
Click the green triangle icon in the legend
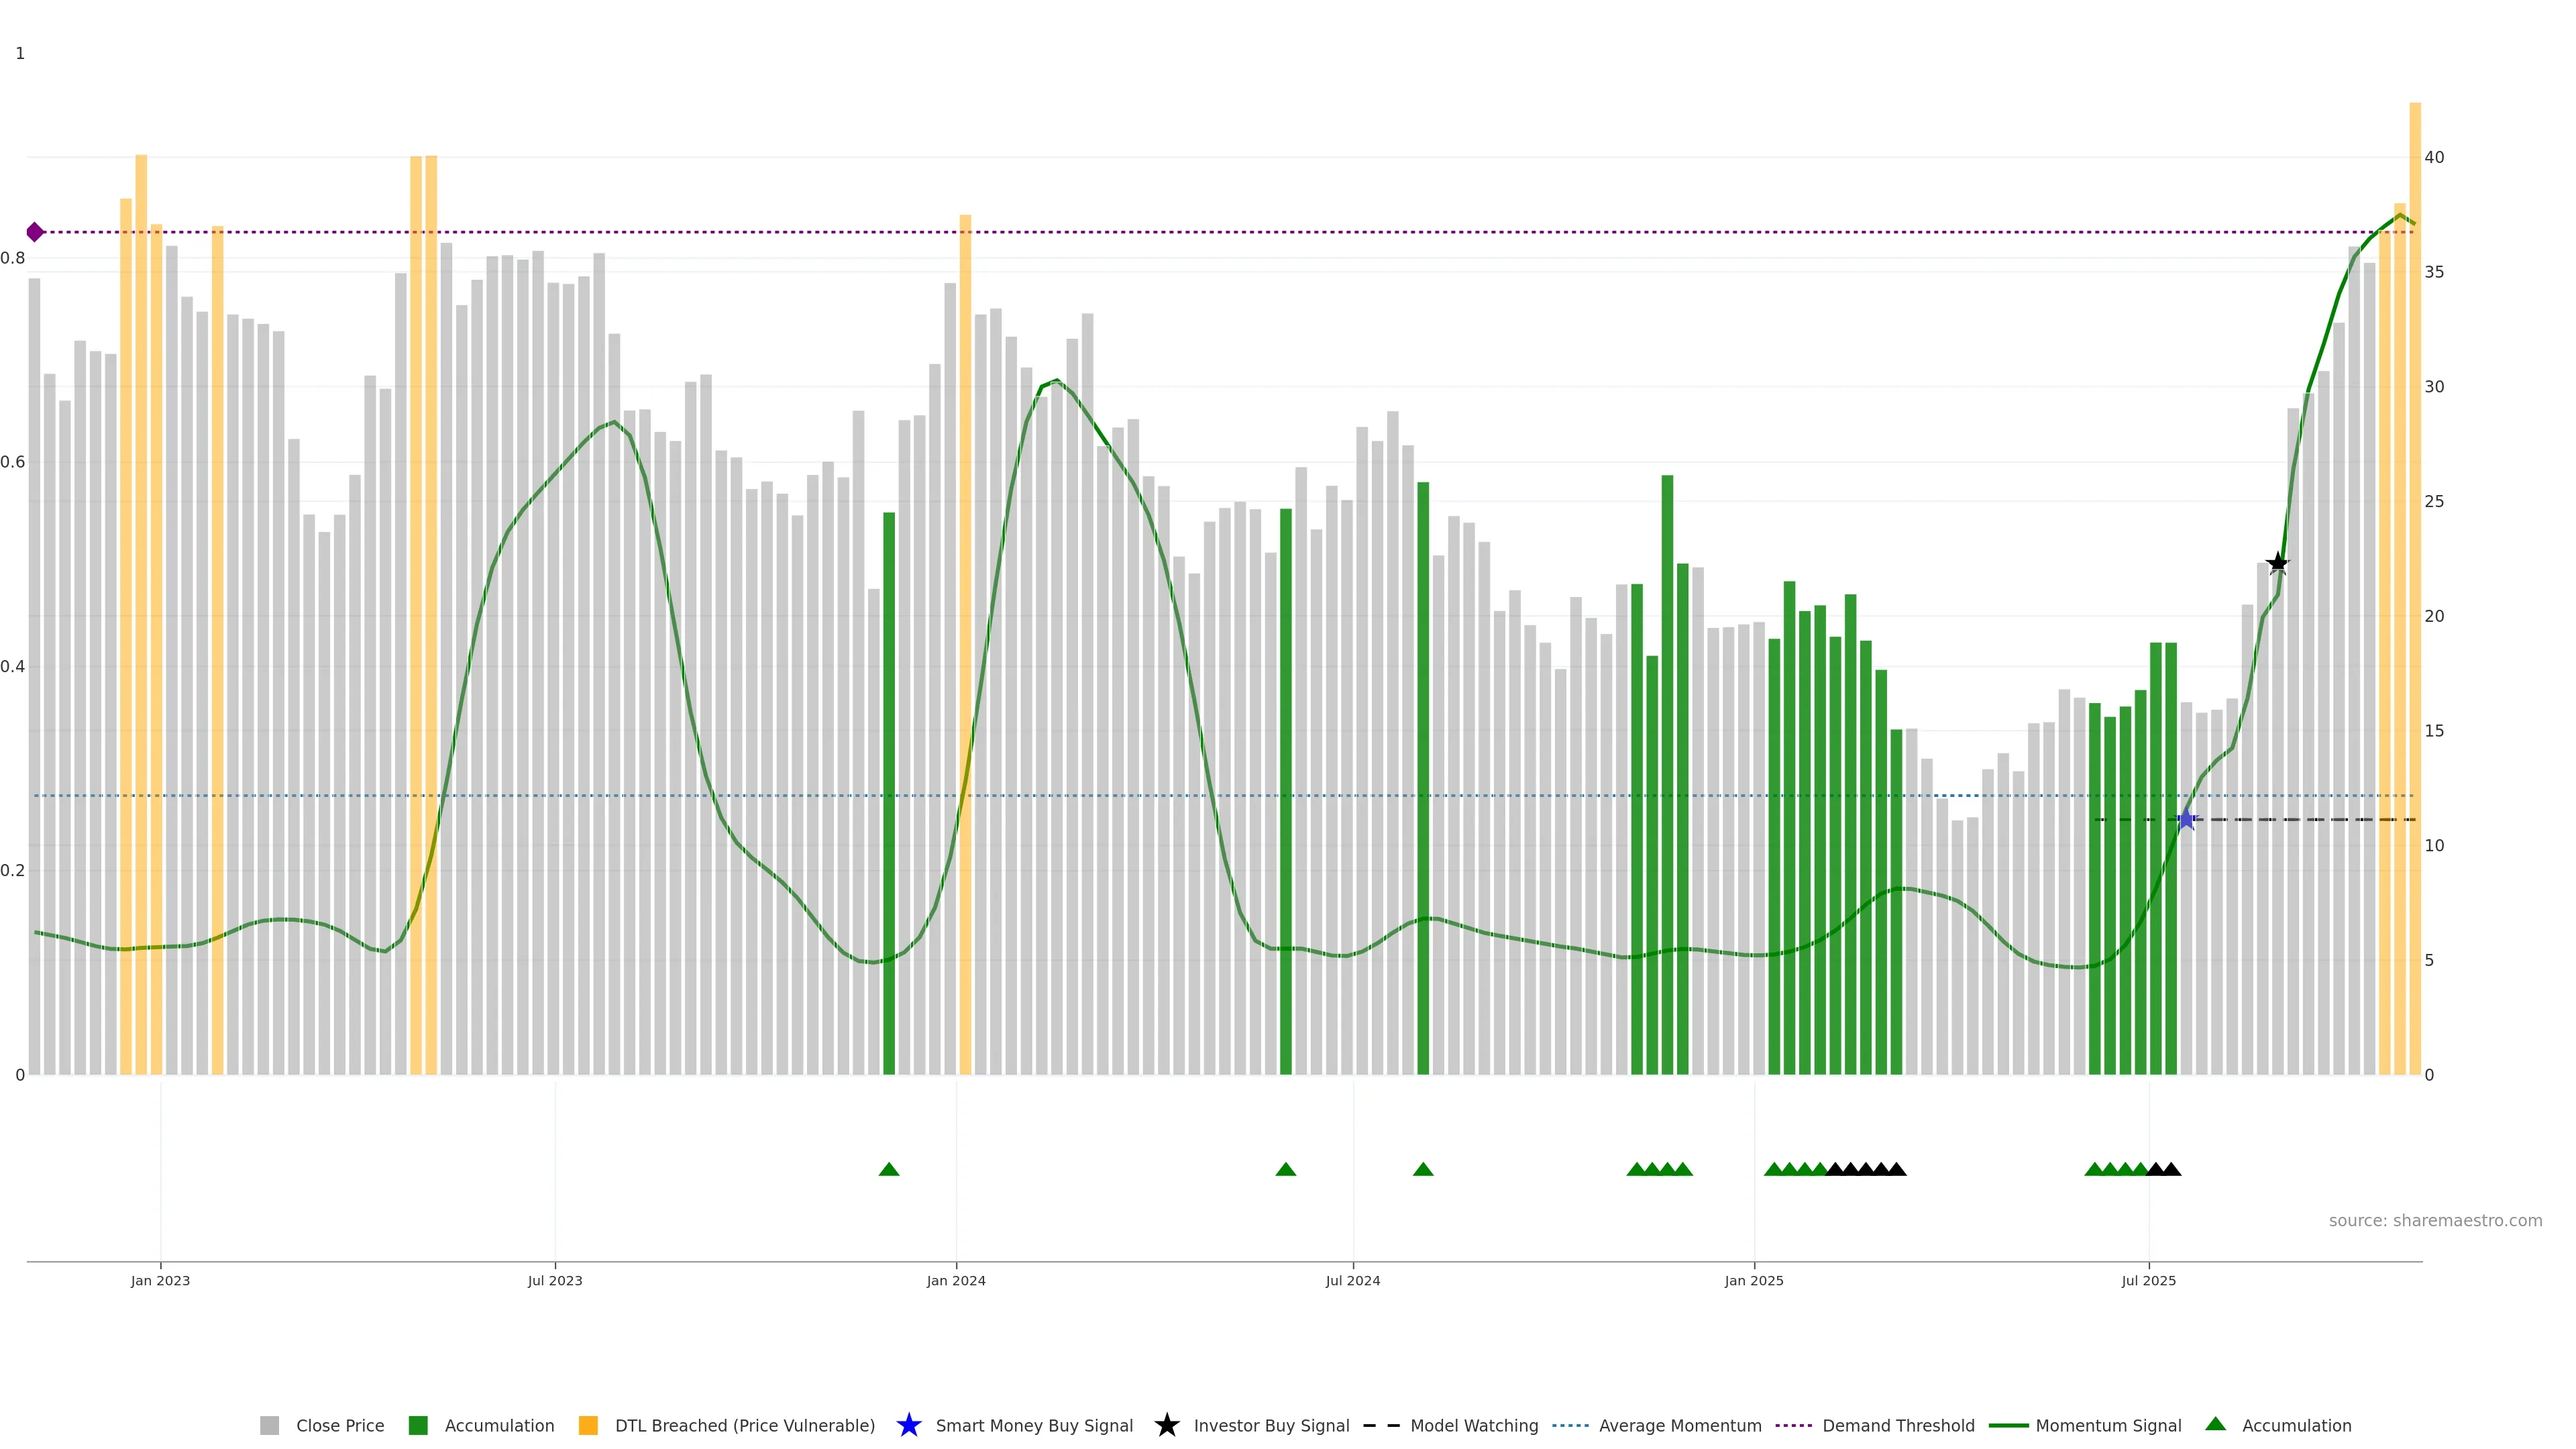pyautogui.click(x=2216, y=1424)
